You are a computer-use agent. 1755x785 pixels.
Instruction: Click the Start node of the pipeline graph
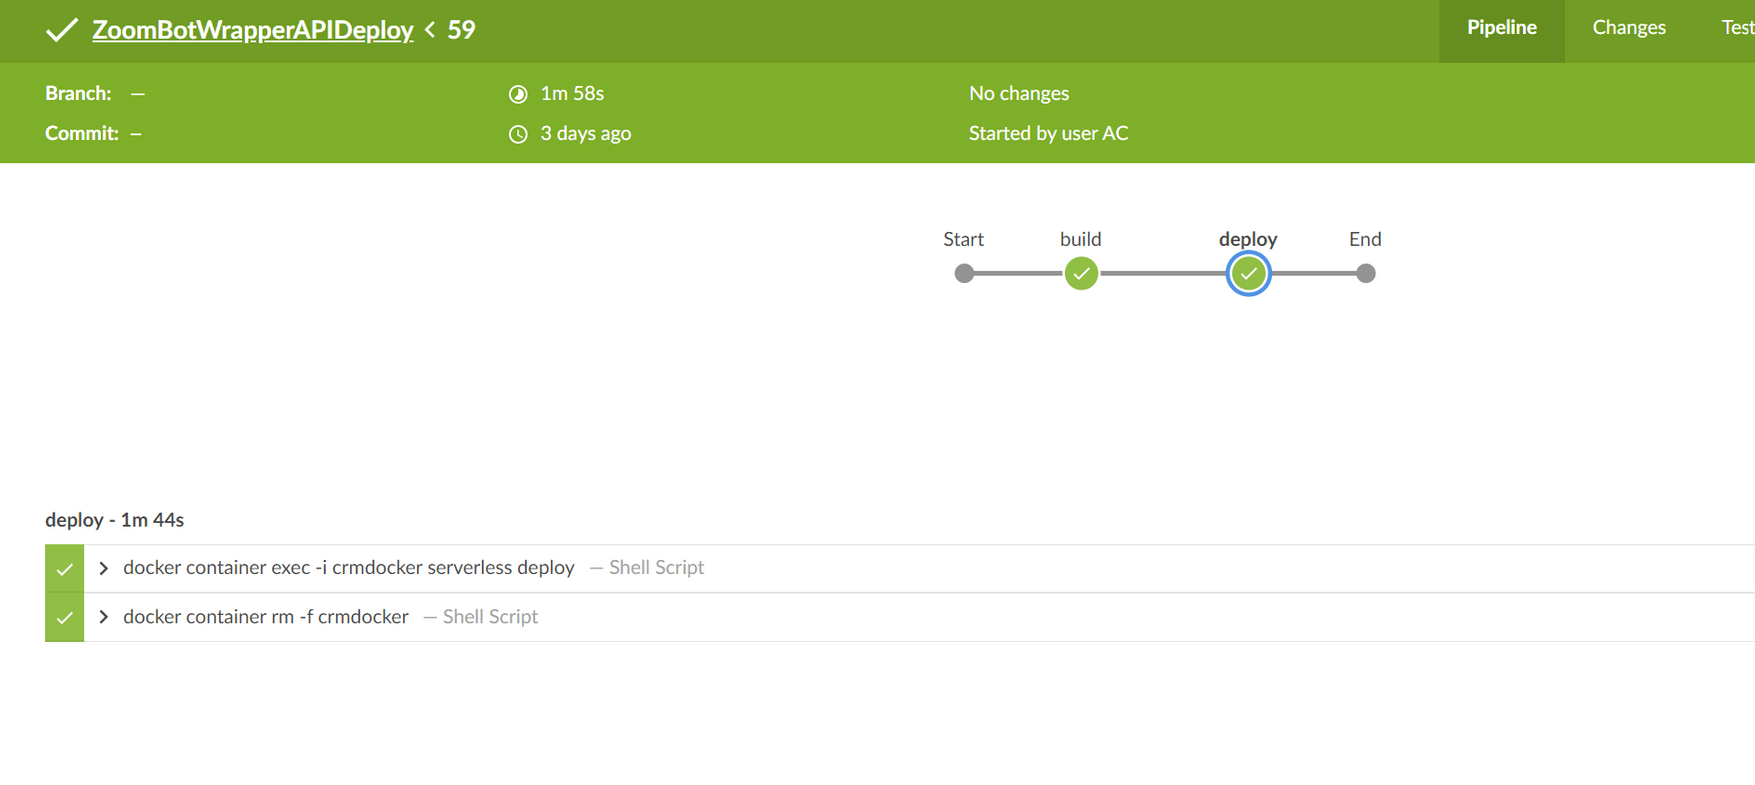[963, 272]
